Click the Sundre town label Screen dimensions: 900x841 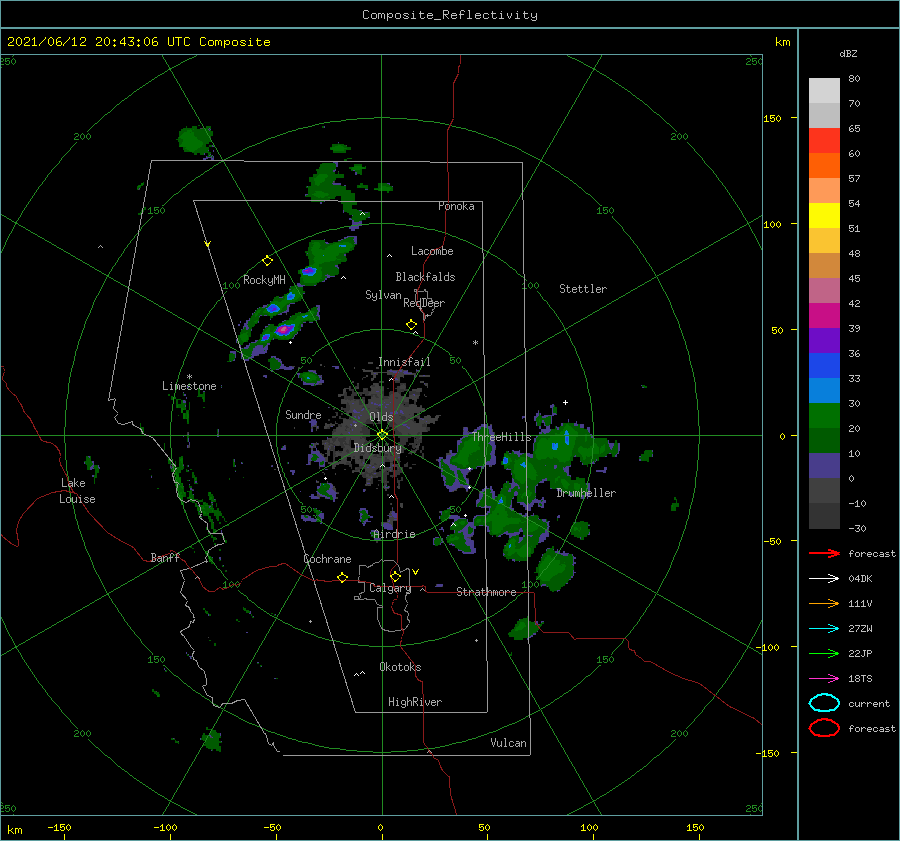303,414
